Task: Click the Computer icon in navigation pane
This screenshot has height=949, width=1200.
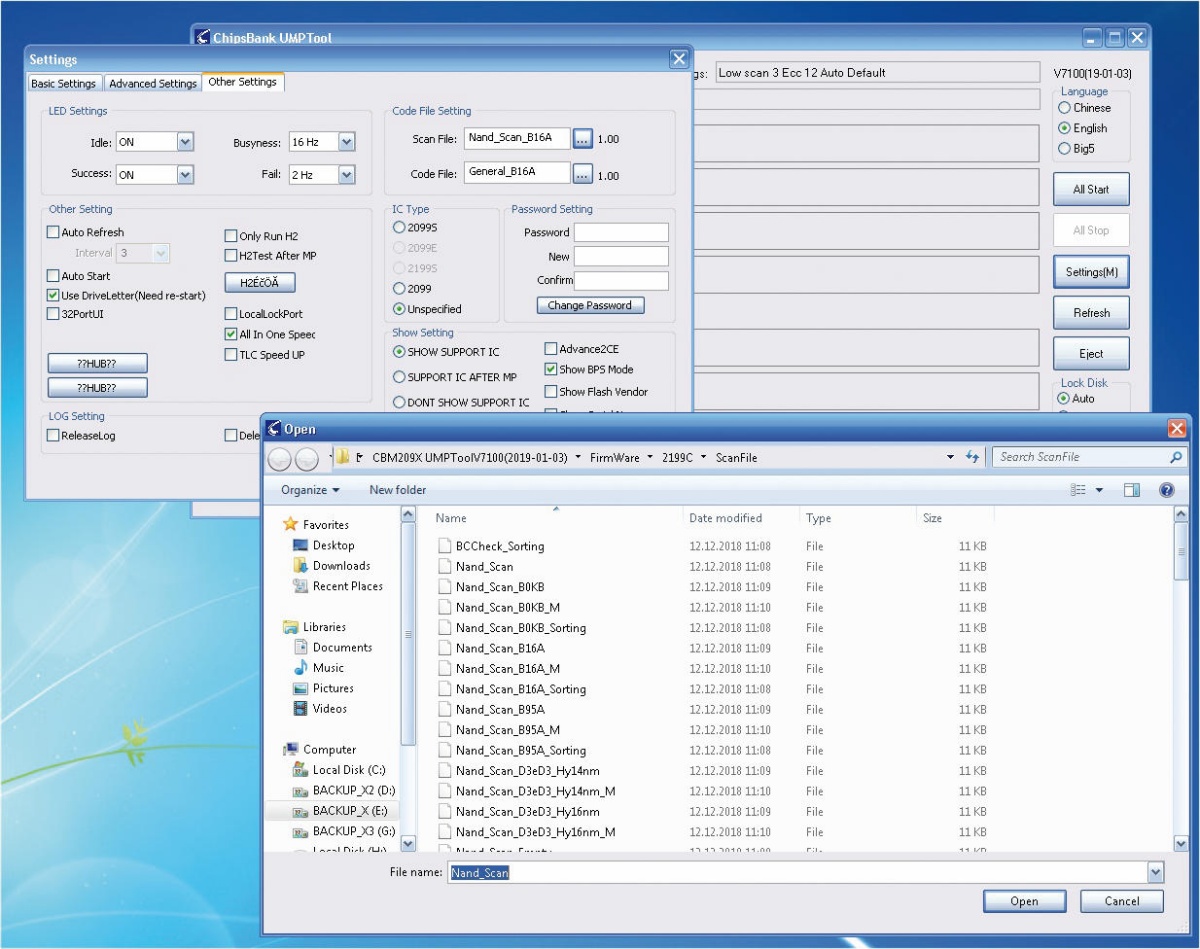Action: click(291, 749)
